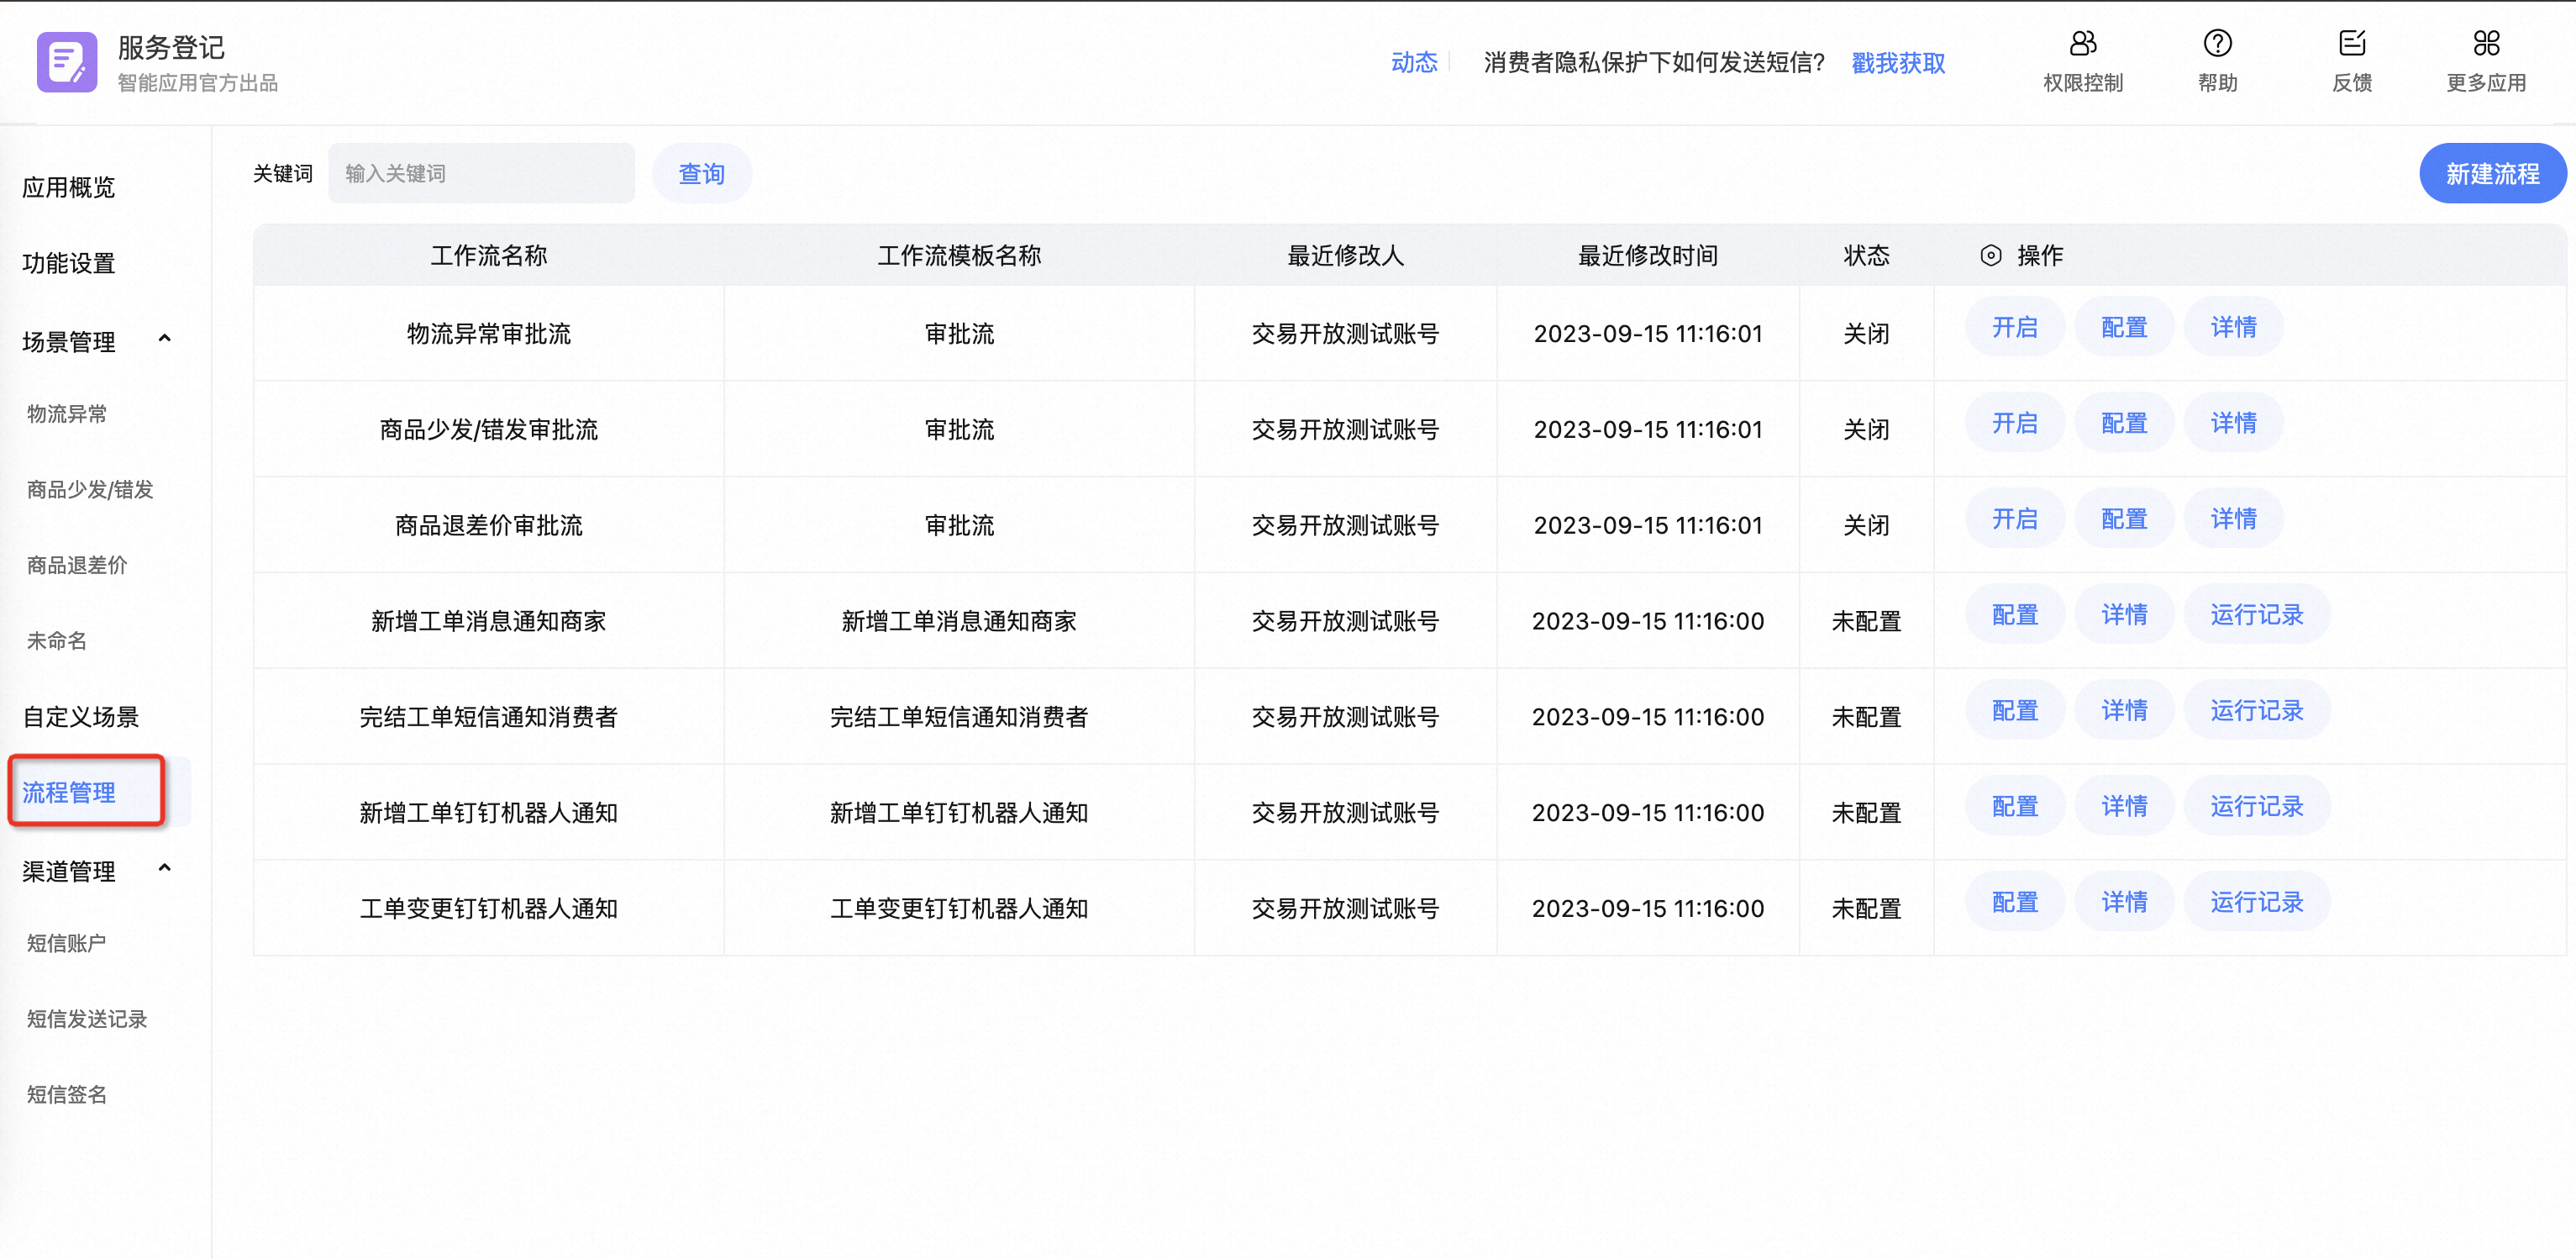This screenshot has height=1259, width=2576.
Task: Open the 反馈 feedback icon
Action: click(x=2351, y=44)
